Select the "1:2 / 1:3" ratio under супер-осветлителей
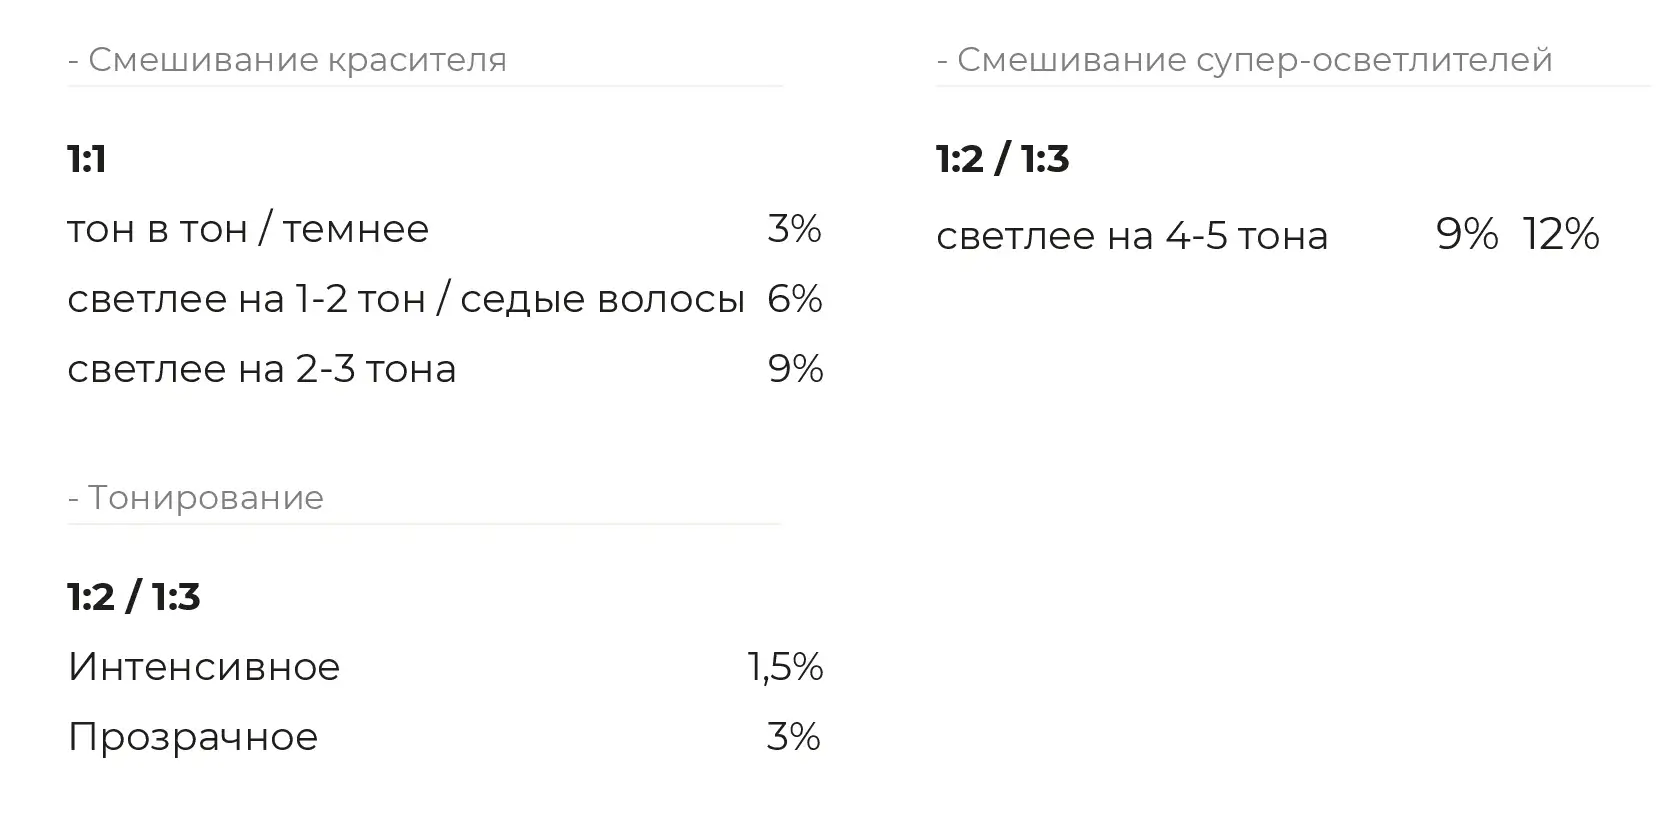 1003,159
